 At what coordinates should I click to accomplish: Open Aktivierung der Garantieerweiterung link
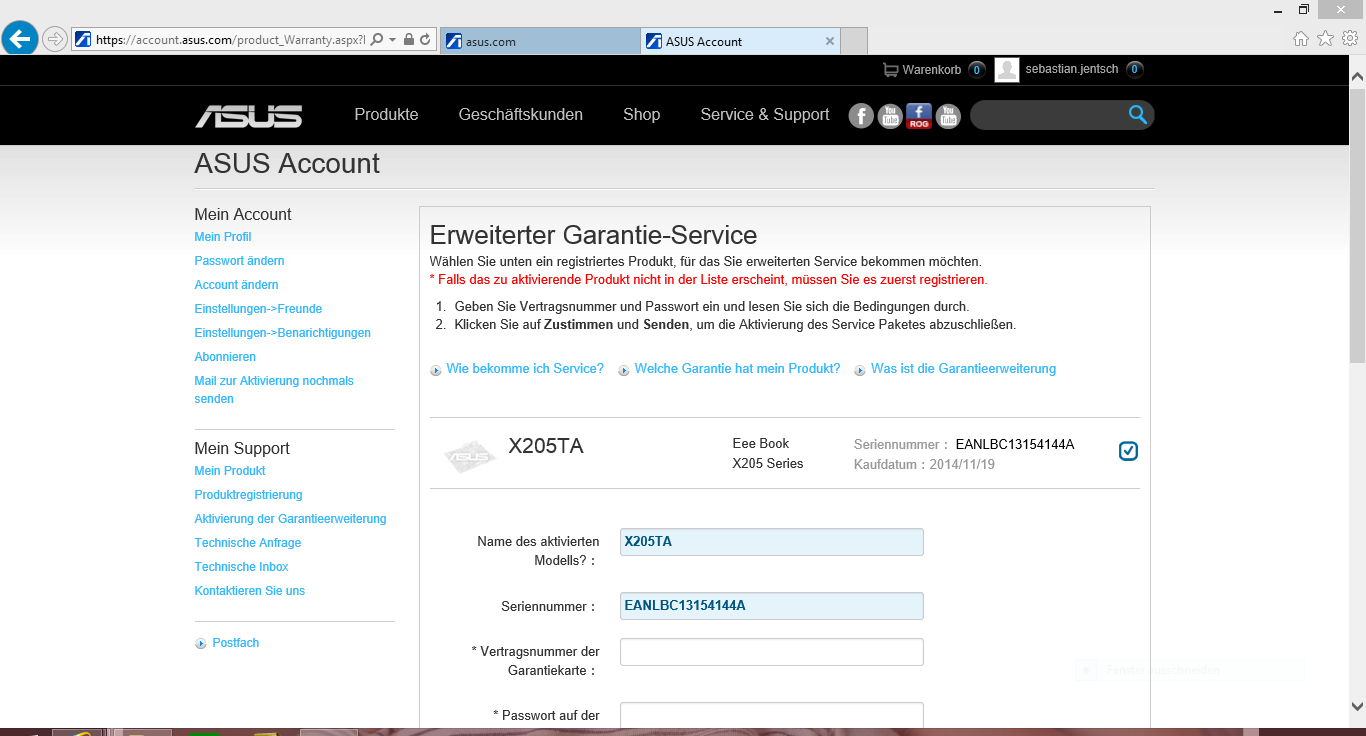[x=290, y=519]
